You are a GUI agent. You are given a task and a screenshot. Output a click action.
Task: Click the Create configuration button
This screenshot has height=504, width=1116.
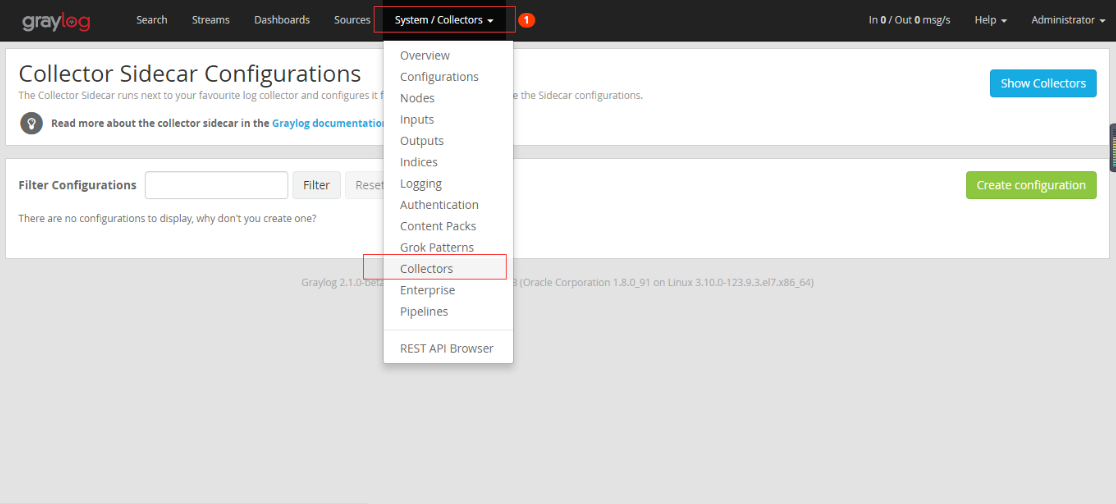pyautogui.click(x=1031, y=185)
